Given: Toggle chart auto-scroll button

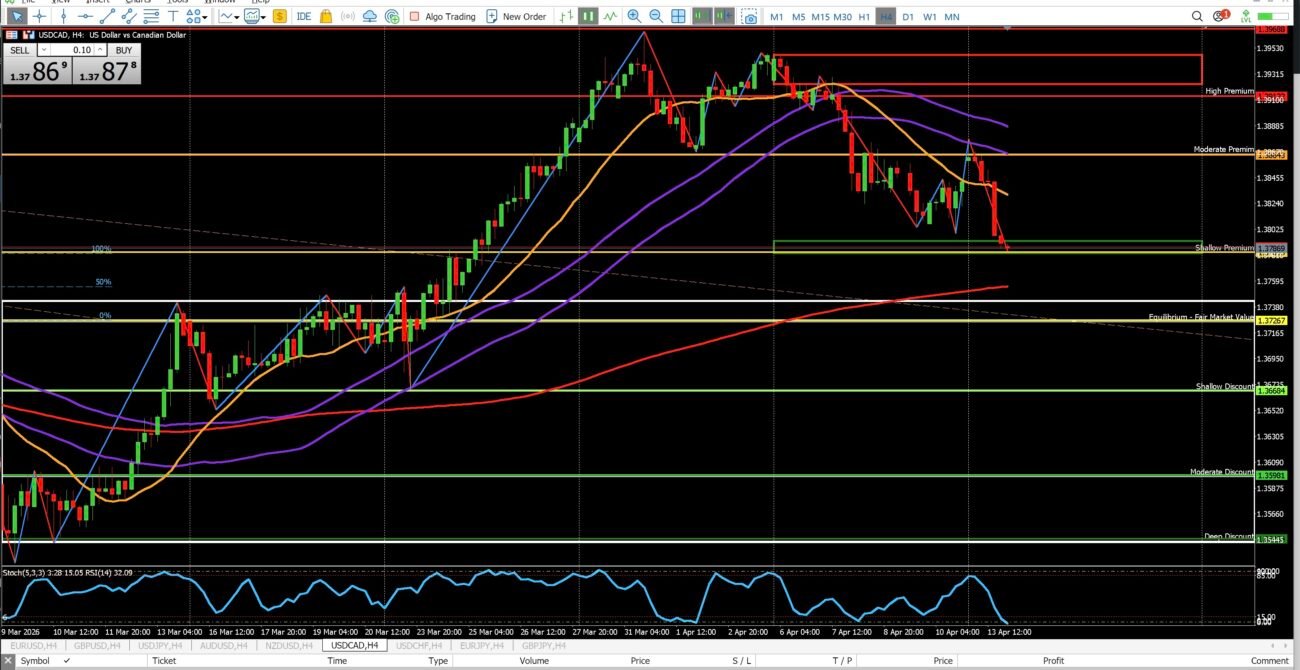Looking at the screenshot, I should [x=703, y=17].
